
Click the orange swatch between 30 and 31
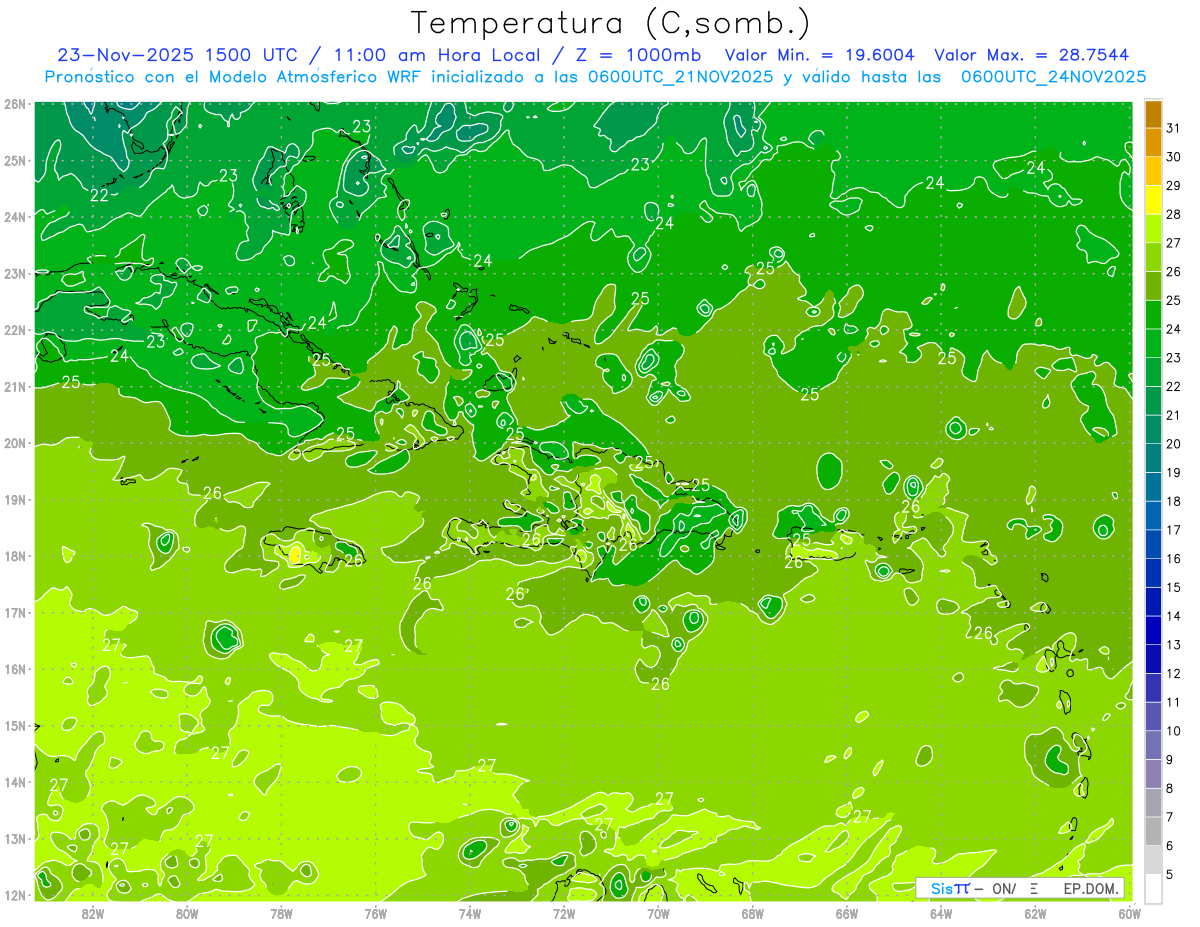pyautogui.click(x=1153, y=143)
